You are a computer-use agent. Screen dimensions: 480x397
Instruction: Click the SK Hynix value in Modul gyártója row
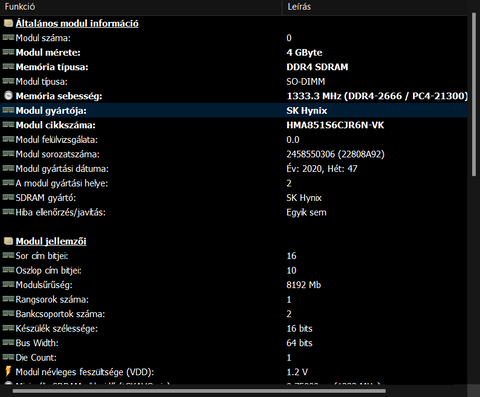(x=307, y=111)
